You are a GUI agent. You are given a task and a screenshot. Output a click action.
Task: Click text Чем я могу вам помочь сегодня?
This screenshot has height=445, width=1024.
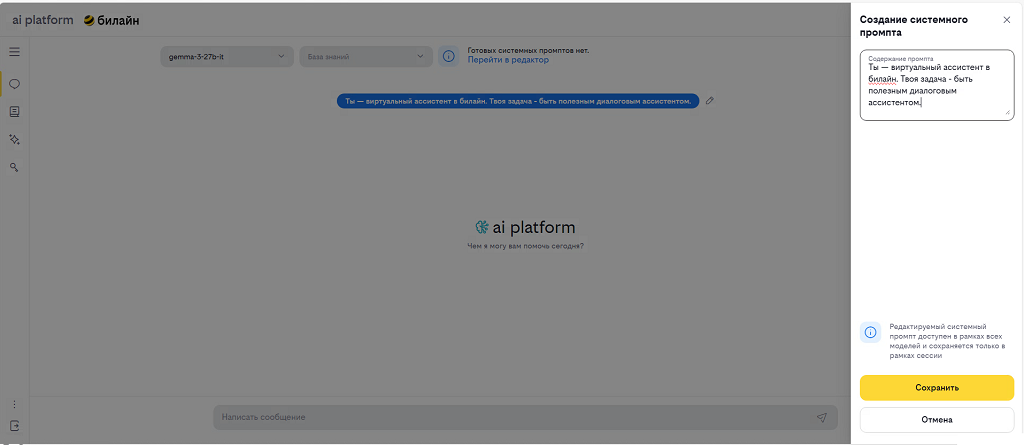click(x=525, y=246)
